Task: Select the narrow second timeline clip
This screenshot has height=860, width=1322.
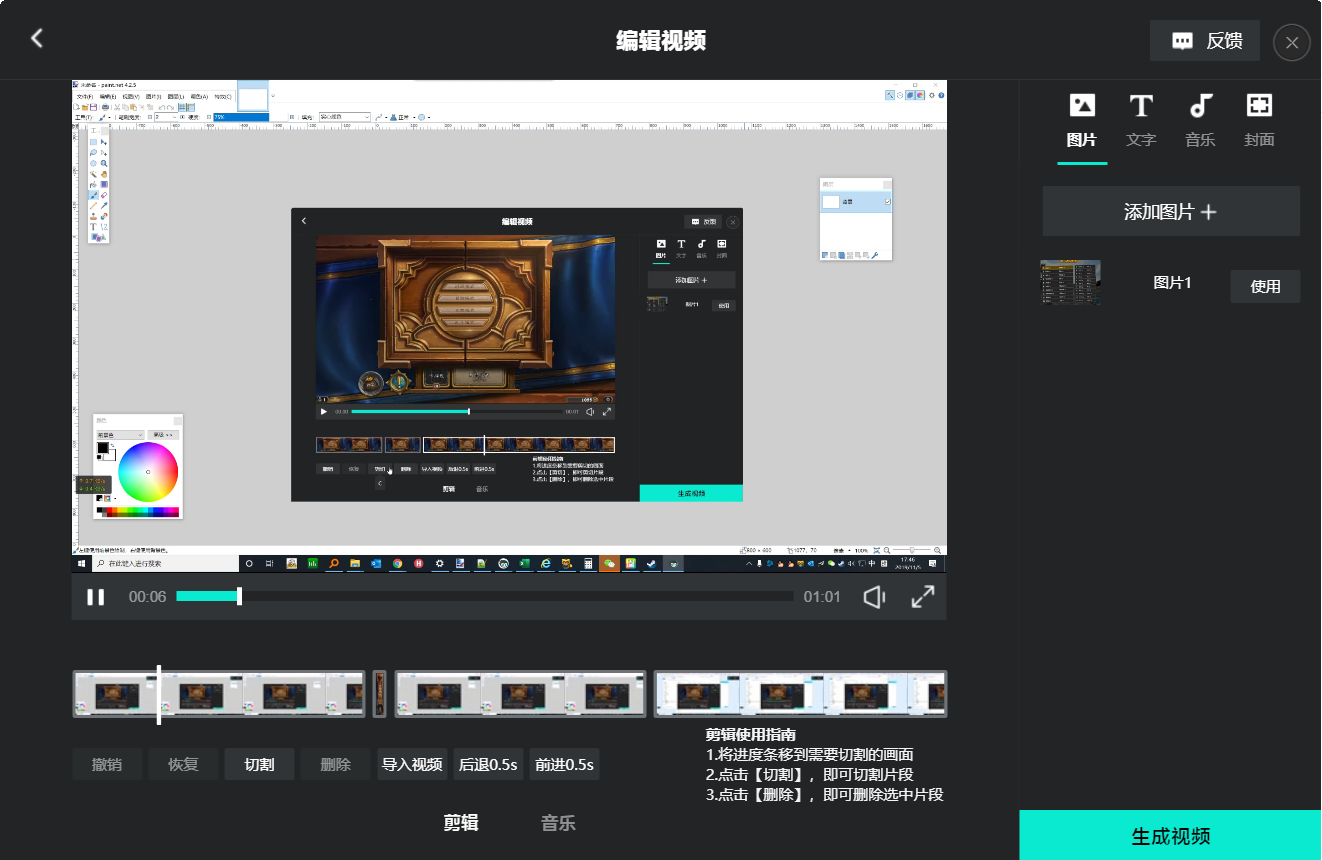Action: 380,694
